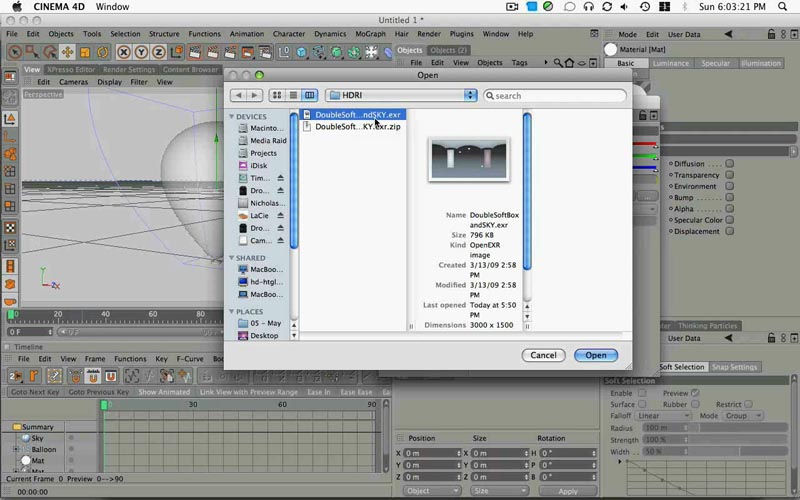
Task: Collapse the DEVICES sidebar section
Action: (x=232, y=116)
